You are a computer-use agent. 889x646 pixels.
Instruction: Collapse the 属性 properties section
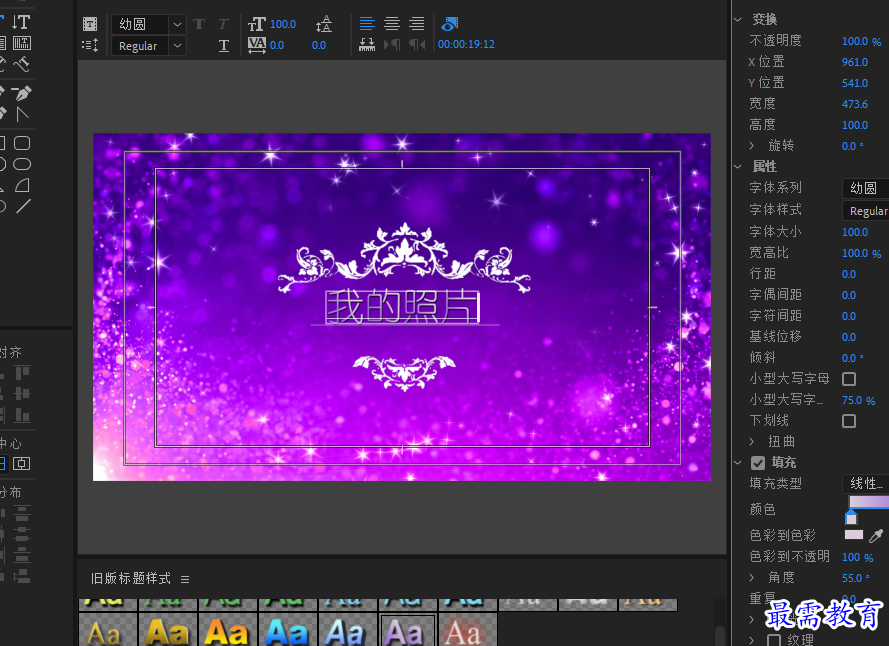pyautogui.click(x=738, y=167)
